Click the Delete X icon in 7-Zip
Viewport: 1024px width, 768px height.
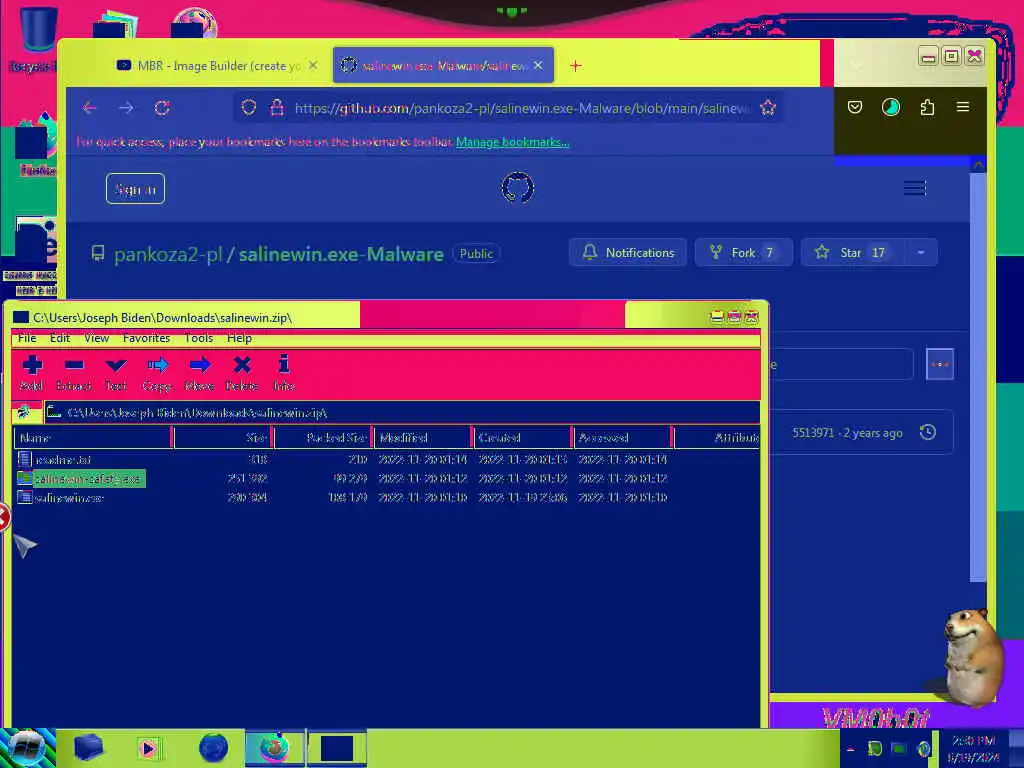(x=242, y=364)
